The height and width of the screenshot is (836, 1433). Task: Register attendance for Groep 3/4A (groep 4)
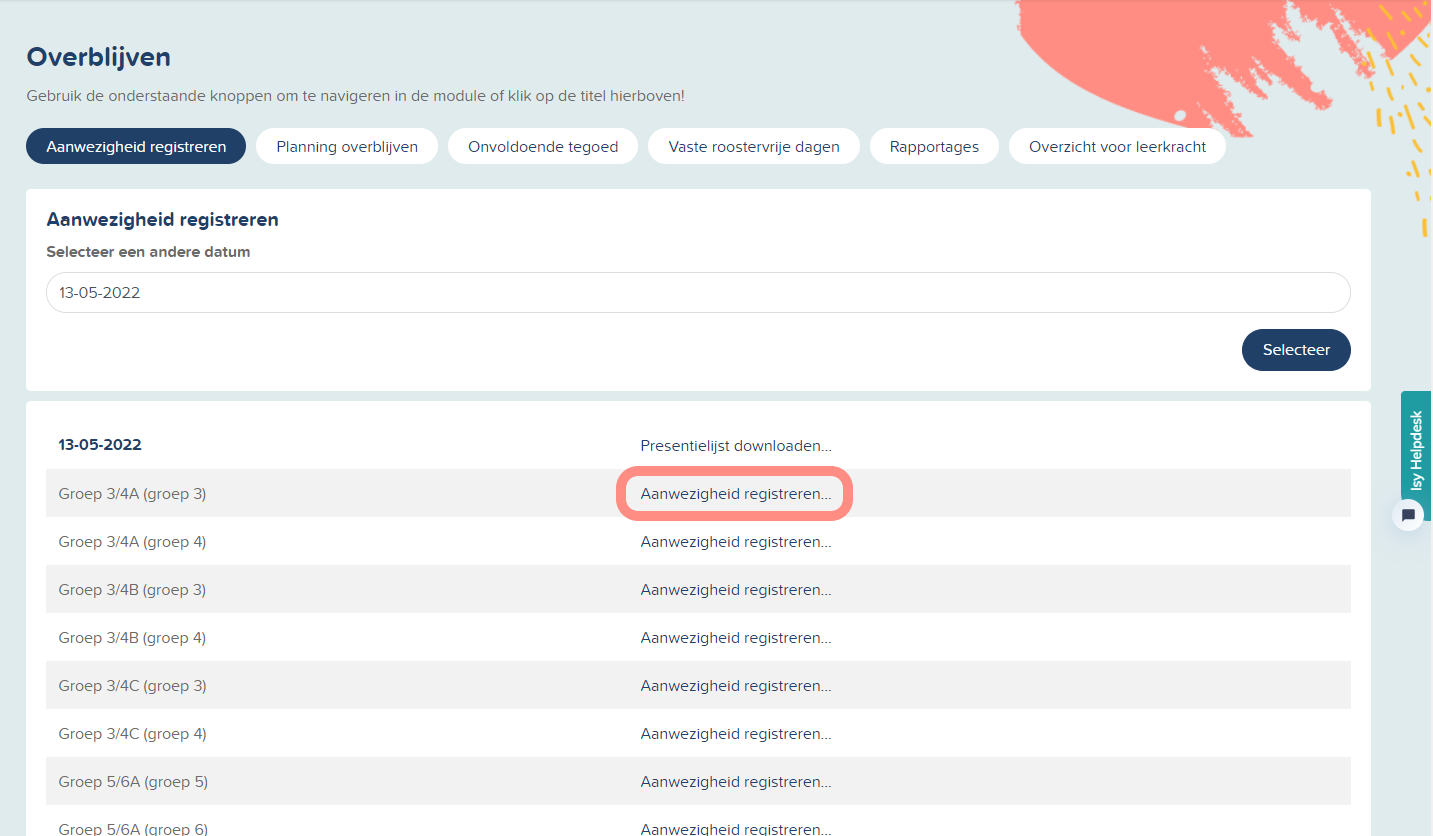736,541
